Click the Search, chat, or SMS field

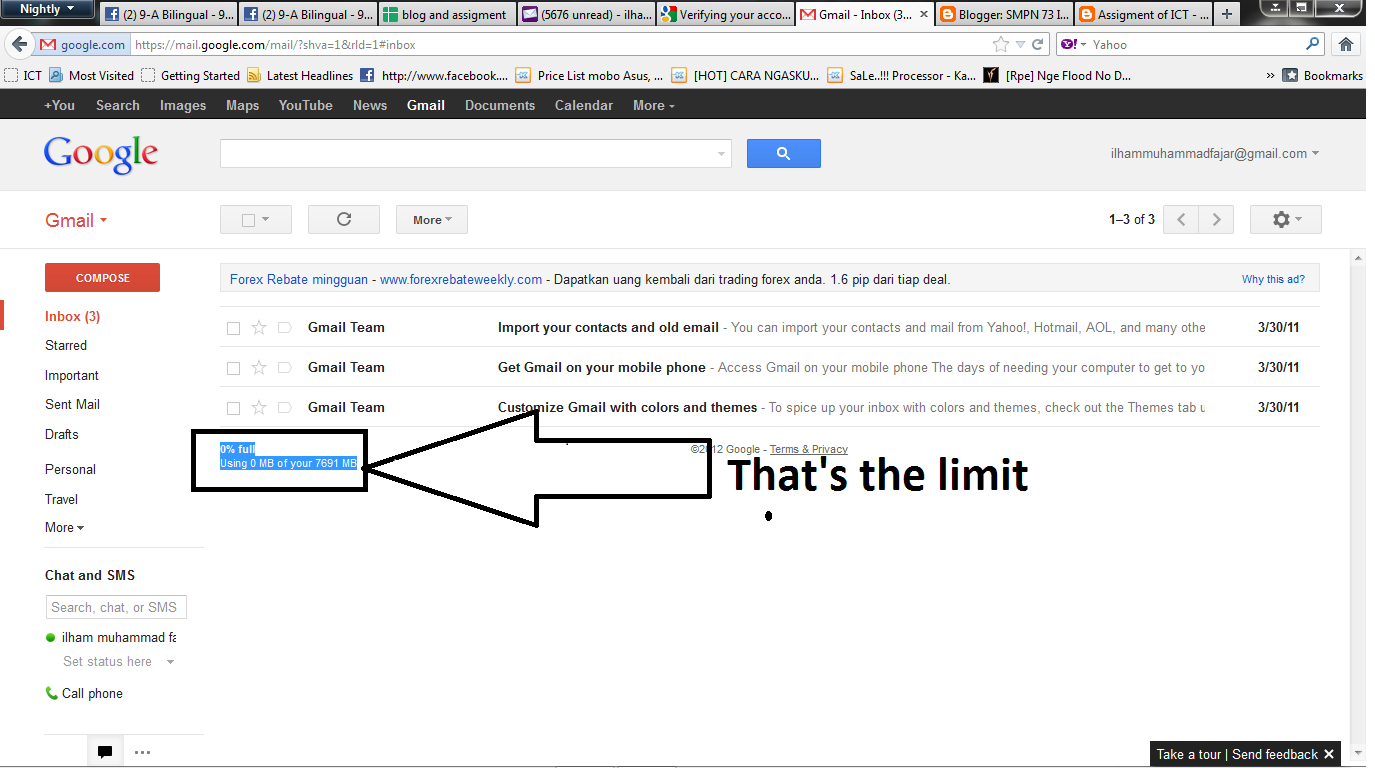[x=116, y=607]
